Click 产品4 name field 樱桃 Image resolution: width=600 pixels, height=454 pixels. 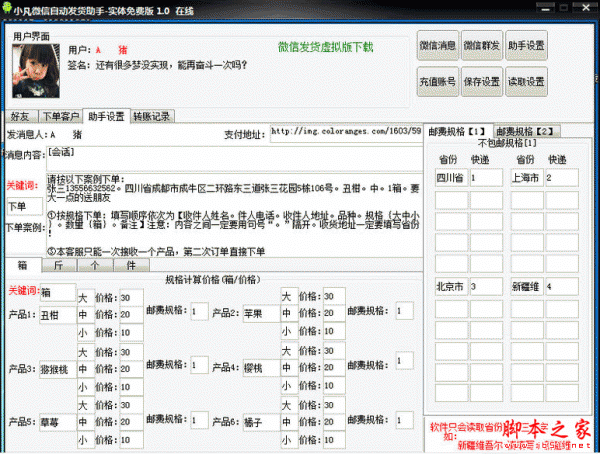coord(261,368)
